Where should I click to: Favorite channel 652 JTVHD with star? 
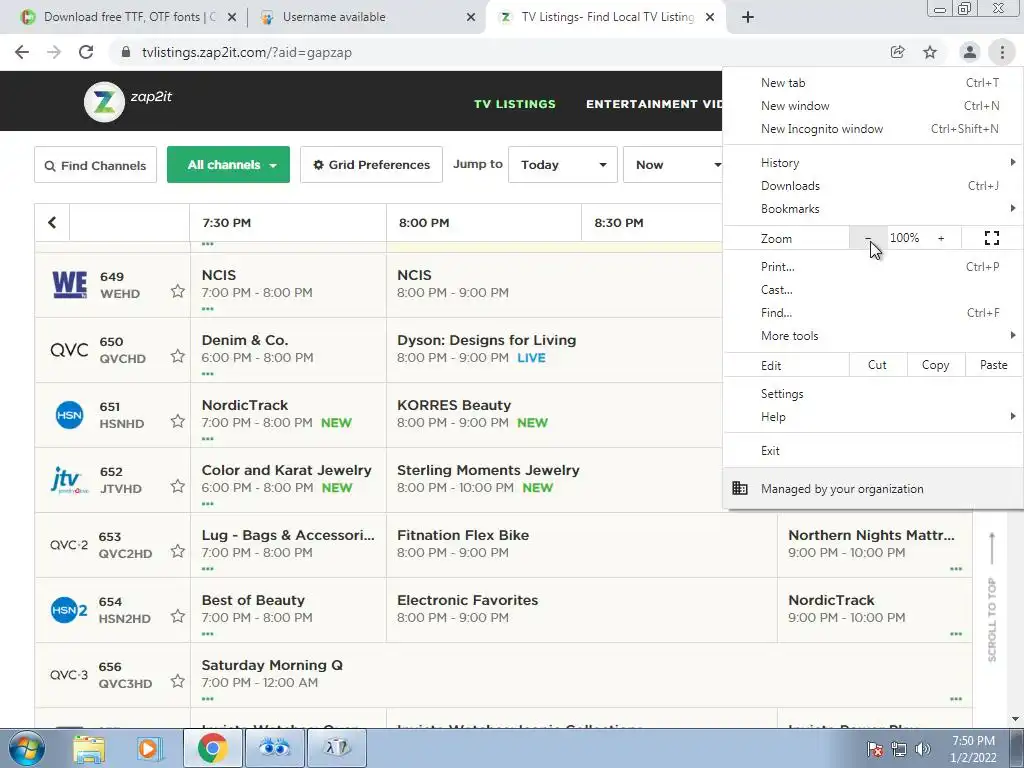[178, 486]
